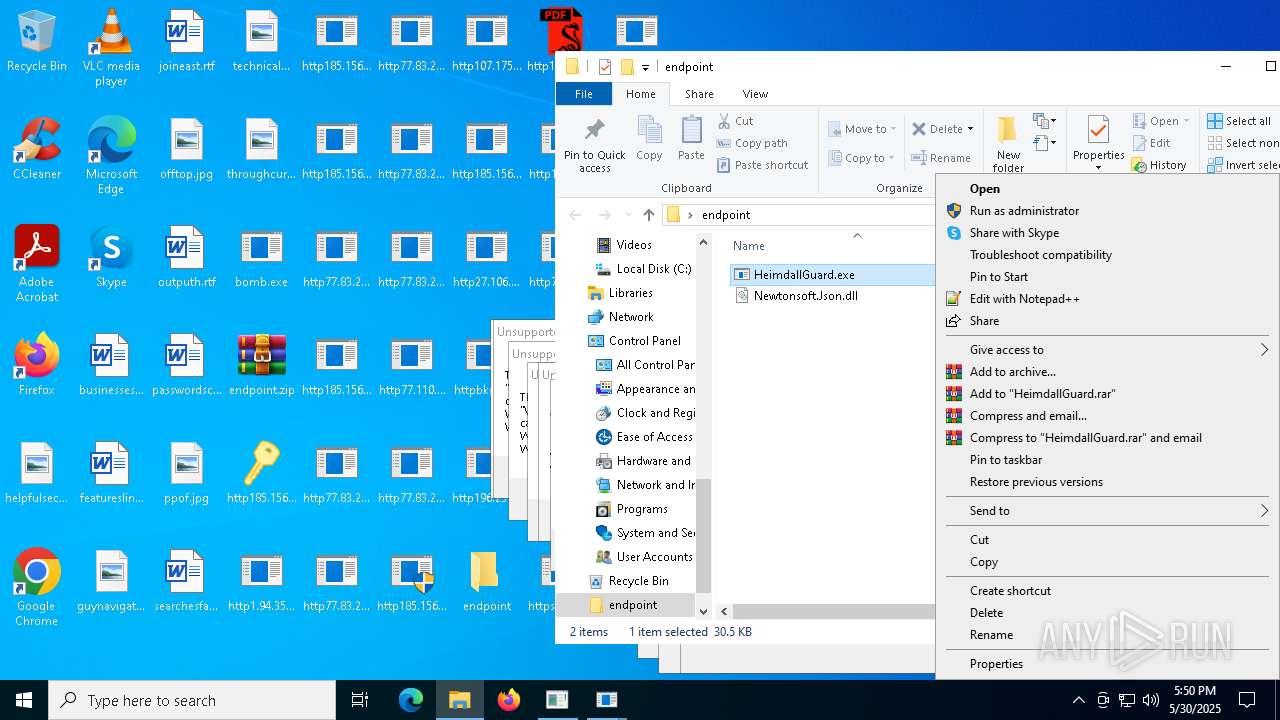
Task: Click the Task View taskbar button
Action: [x=360, y=700]
